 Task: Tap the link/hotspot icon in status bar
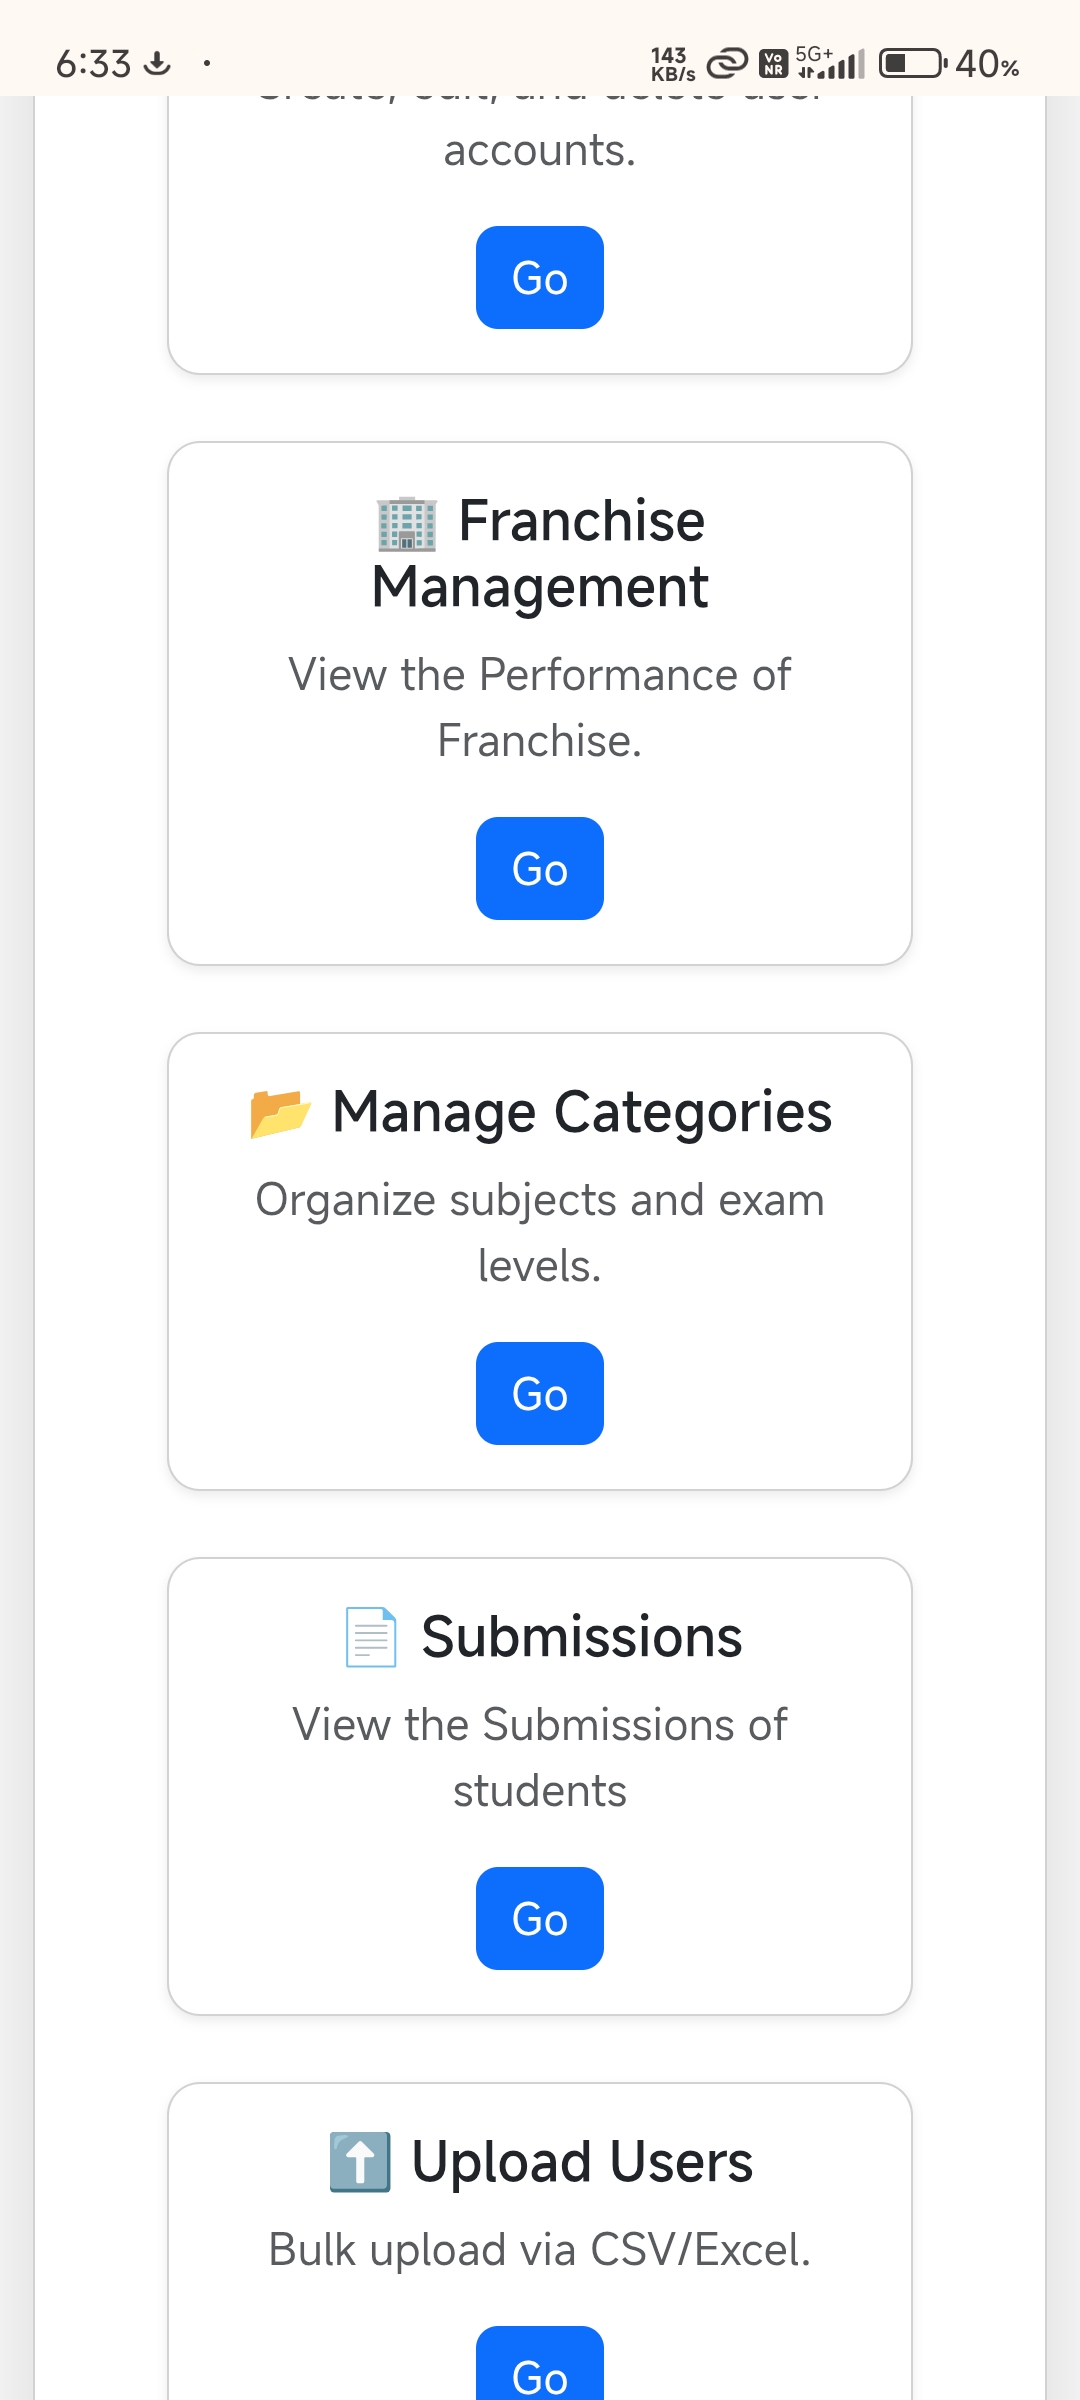coord(727,64)
